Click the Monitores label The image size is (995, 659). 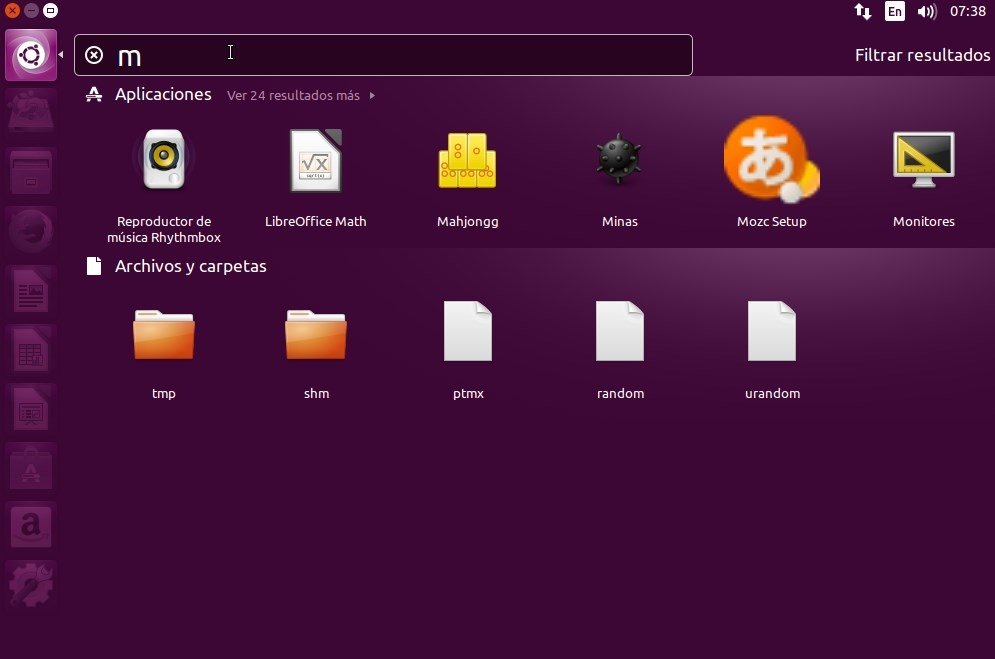coord(923,221)
